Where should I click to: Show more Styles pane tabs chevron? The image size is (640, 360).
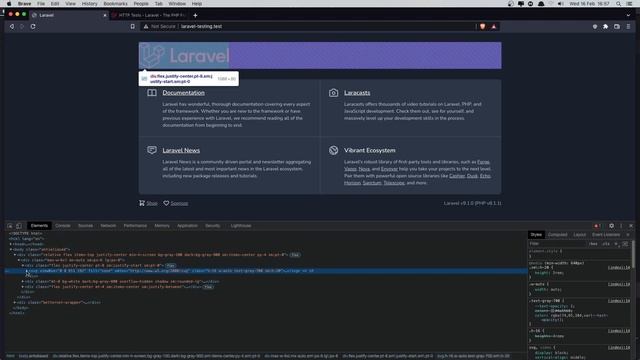click(x=628, y=235)
